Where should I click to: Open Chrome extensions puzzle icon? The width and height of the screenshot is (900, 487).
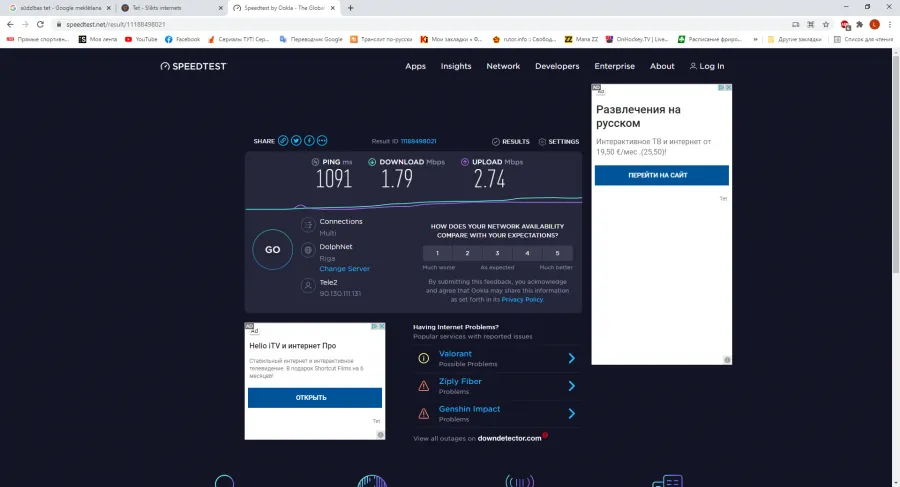[859, 24]
